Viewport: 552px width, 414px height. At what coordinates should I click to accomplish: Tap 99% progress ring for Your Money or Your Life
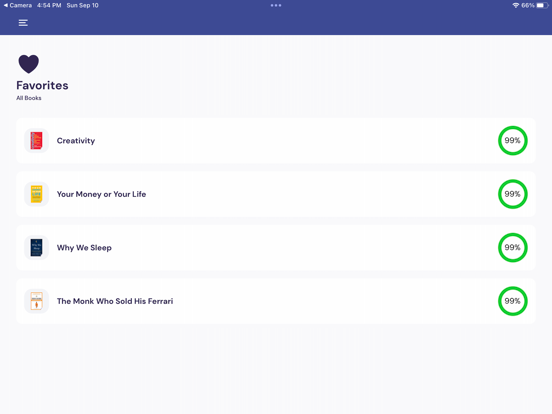click(513, 194)
